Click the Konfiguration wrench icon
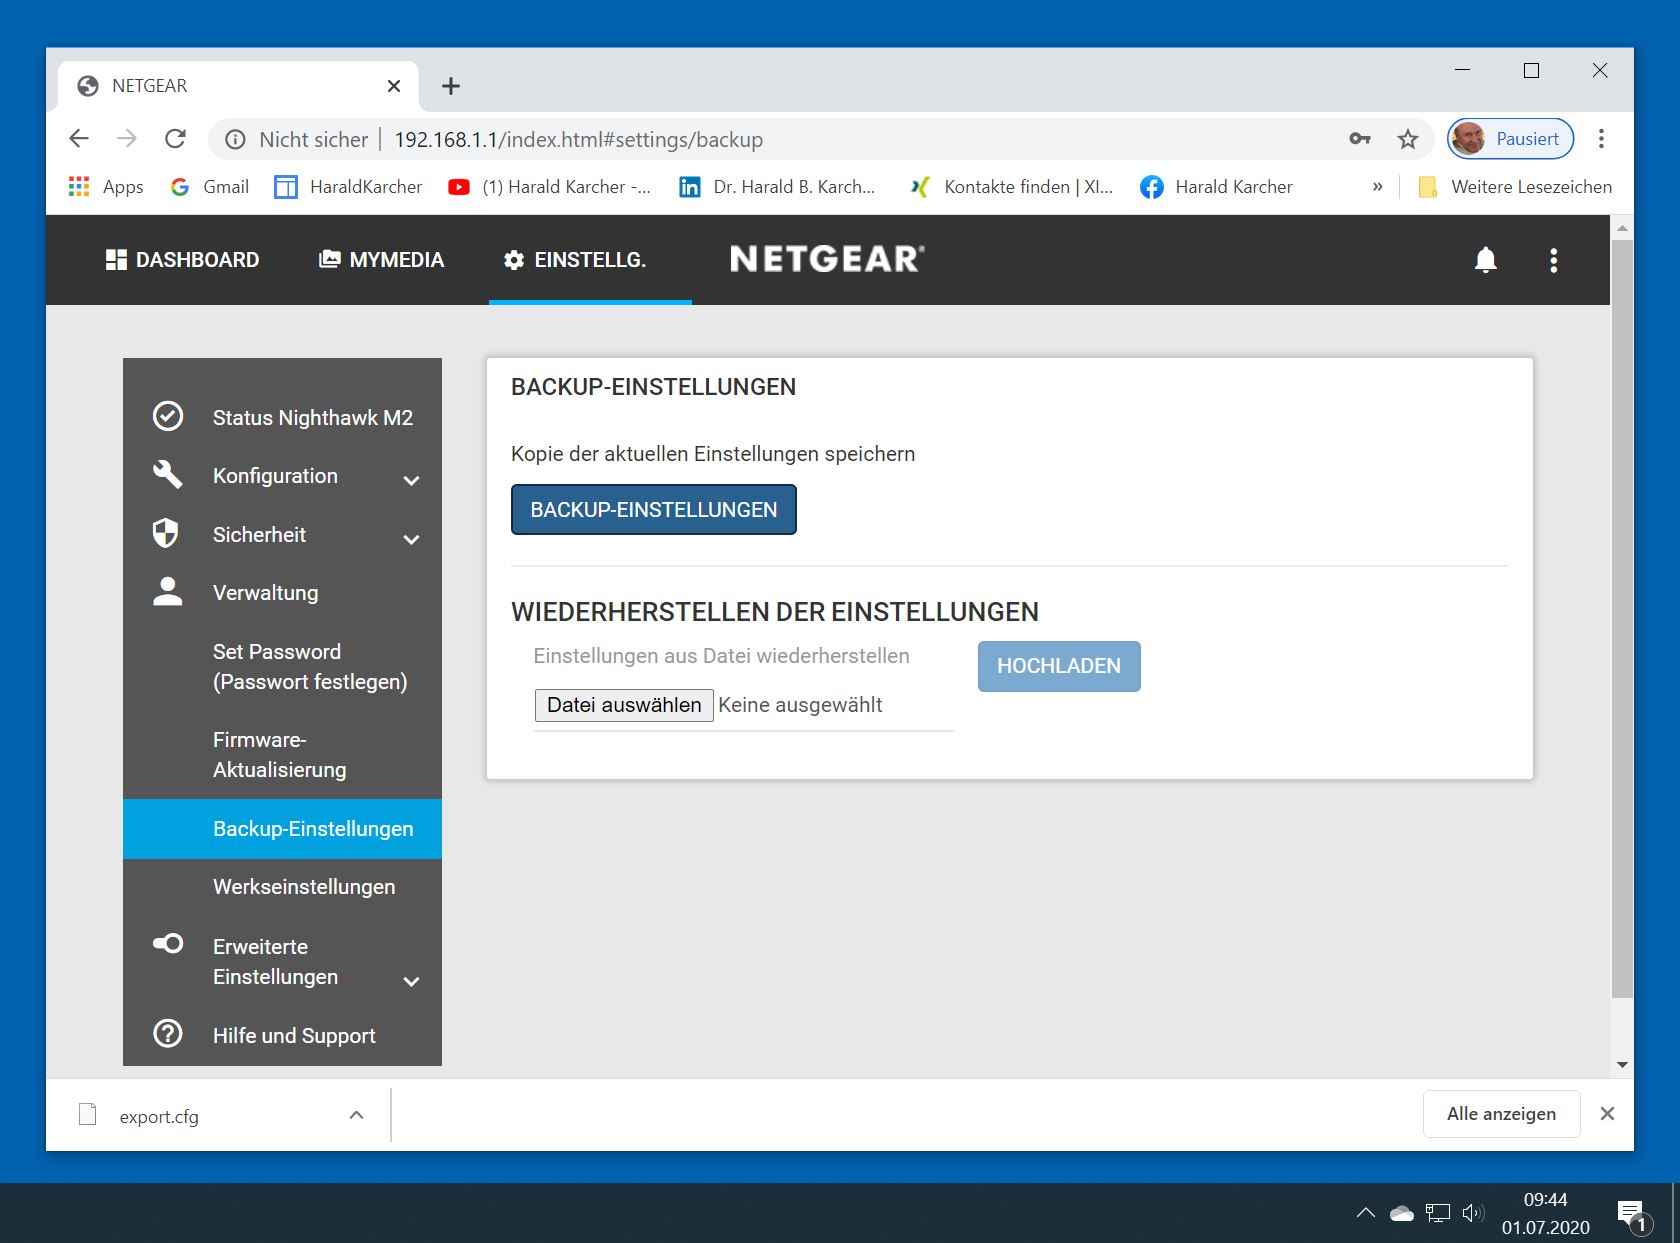Screen dimensions: 1680x1243 167,475
